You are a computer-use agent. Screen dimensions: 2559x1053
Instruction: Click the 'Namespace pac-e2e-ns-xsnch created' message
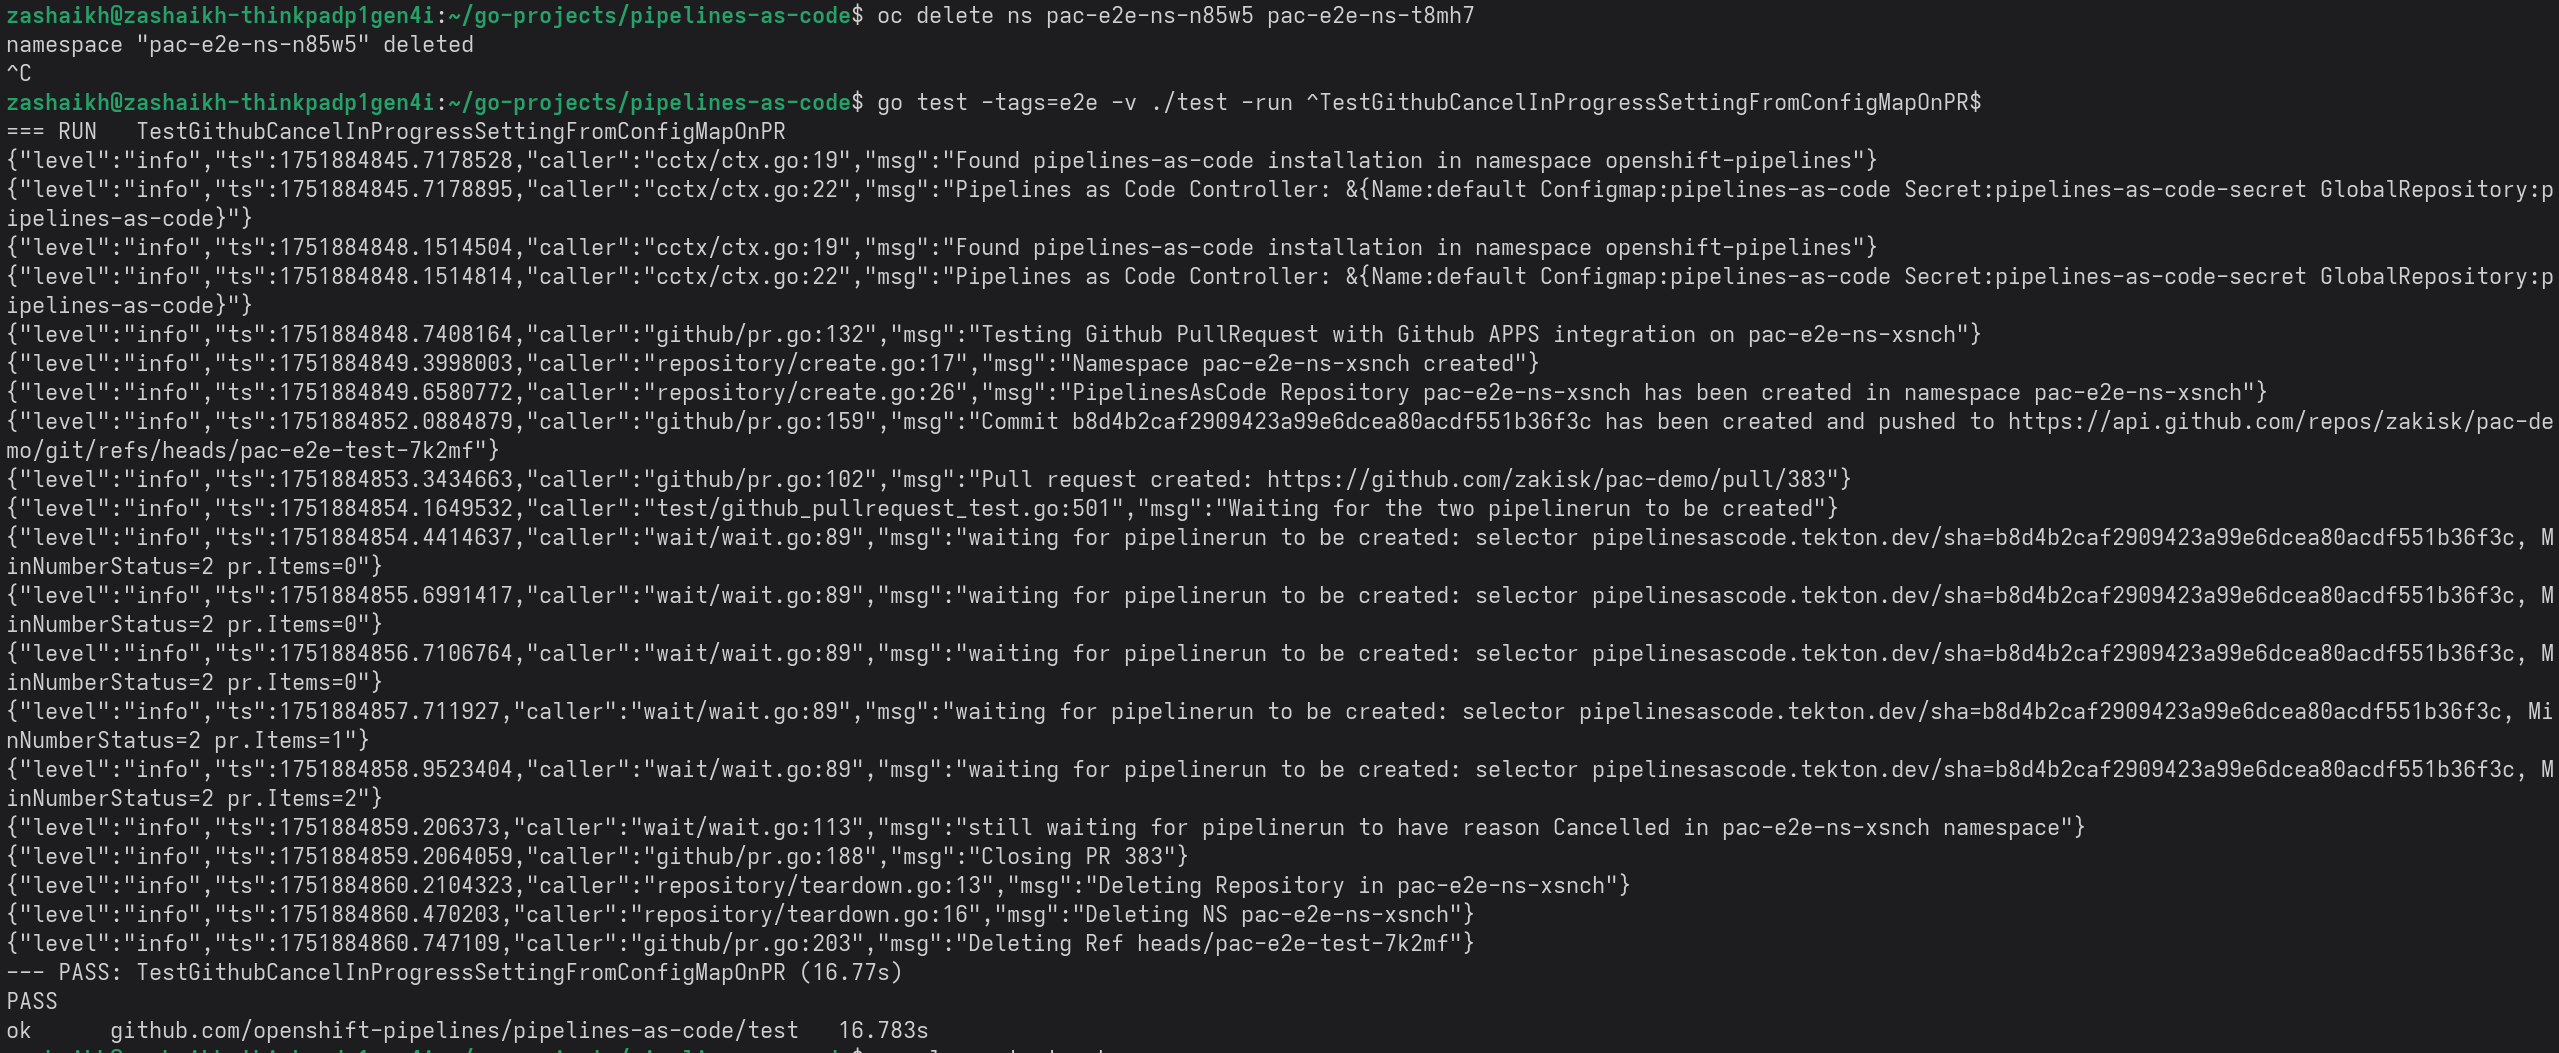tap(1298, 364)
